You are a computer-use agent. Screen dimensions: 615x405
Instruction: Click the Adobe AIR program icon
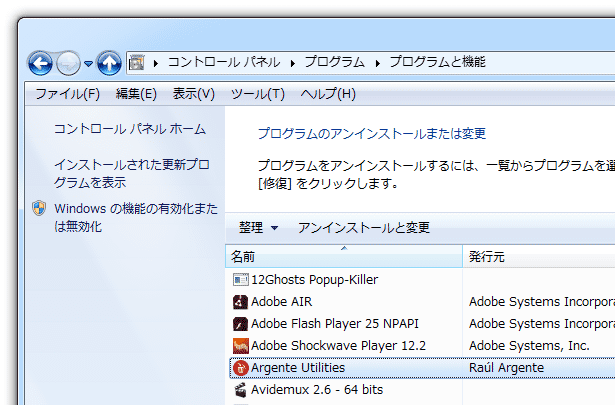(240, 302)
